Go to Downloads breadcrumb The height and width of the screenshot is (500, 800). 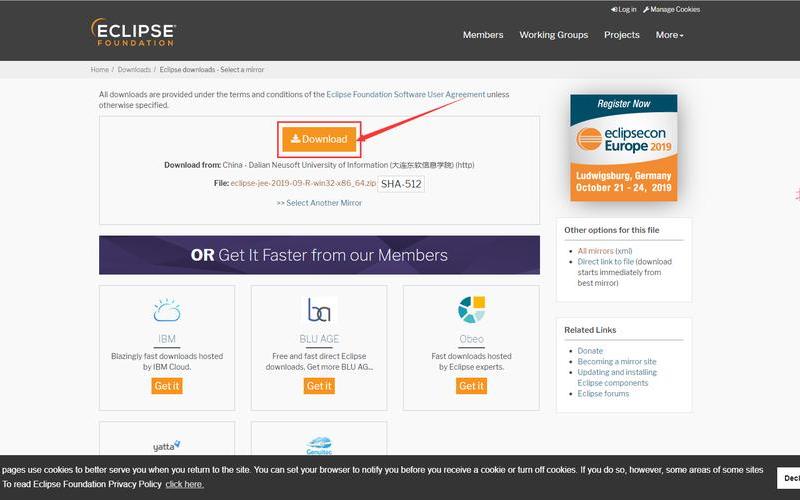pos(134,69)
